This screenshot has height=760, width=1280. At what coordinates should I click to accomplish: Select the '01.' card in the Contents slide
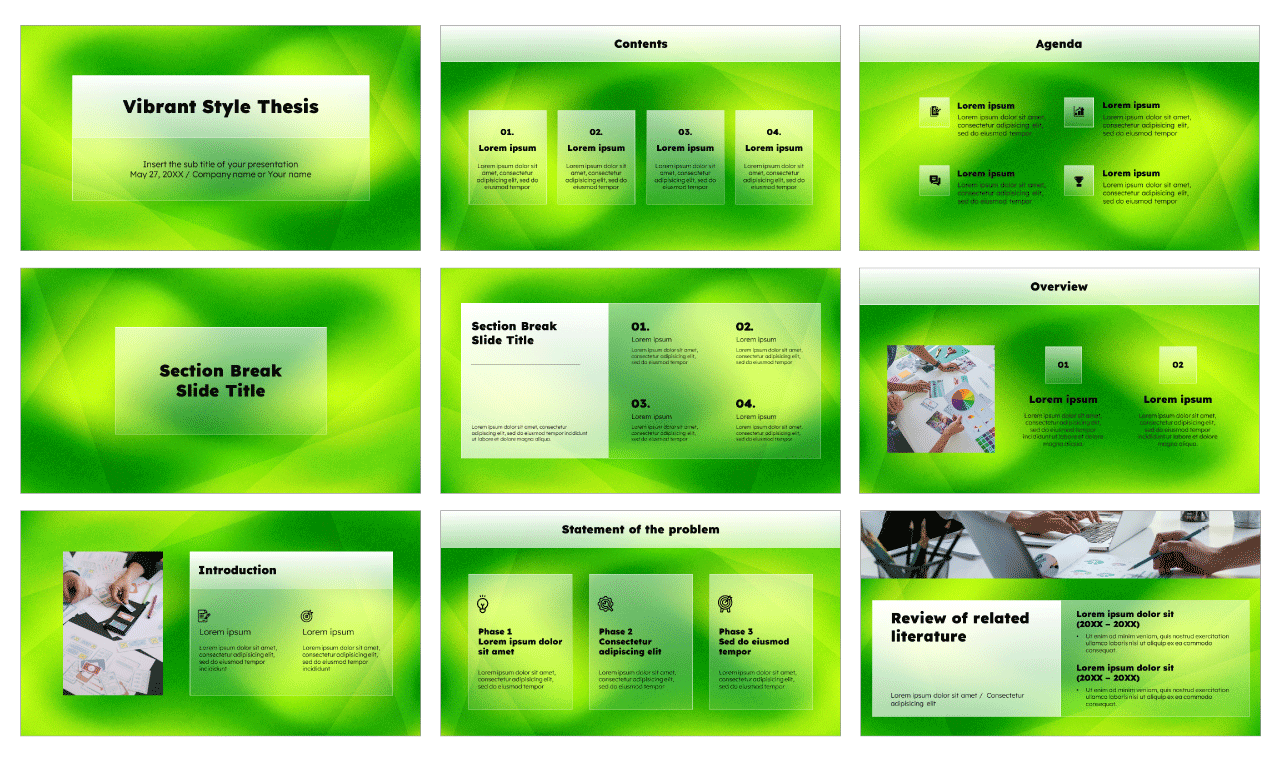[x=507, y=157]
